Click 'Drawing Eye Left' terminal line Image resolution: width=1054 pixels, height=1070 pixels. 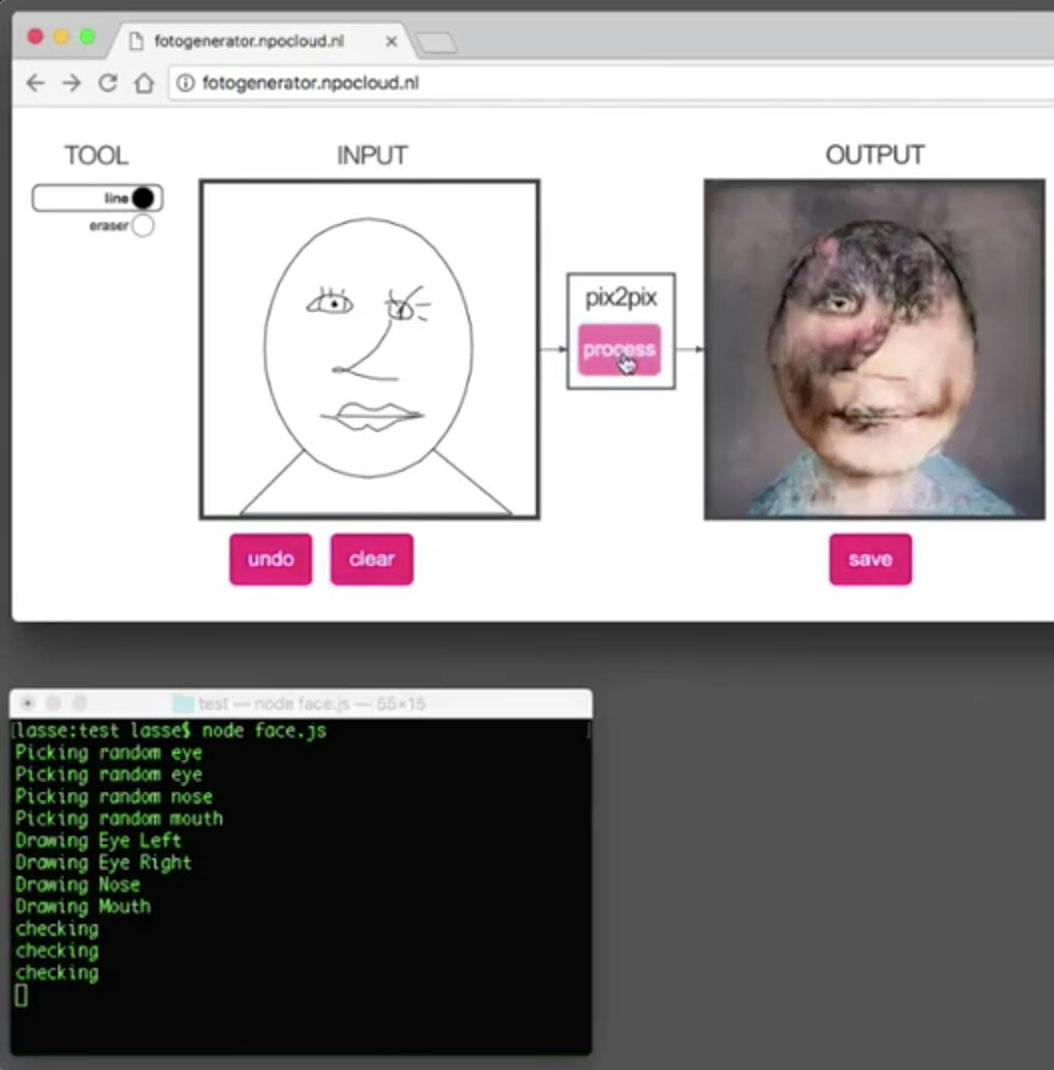[98, 840]
